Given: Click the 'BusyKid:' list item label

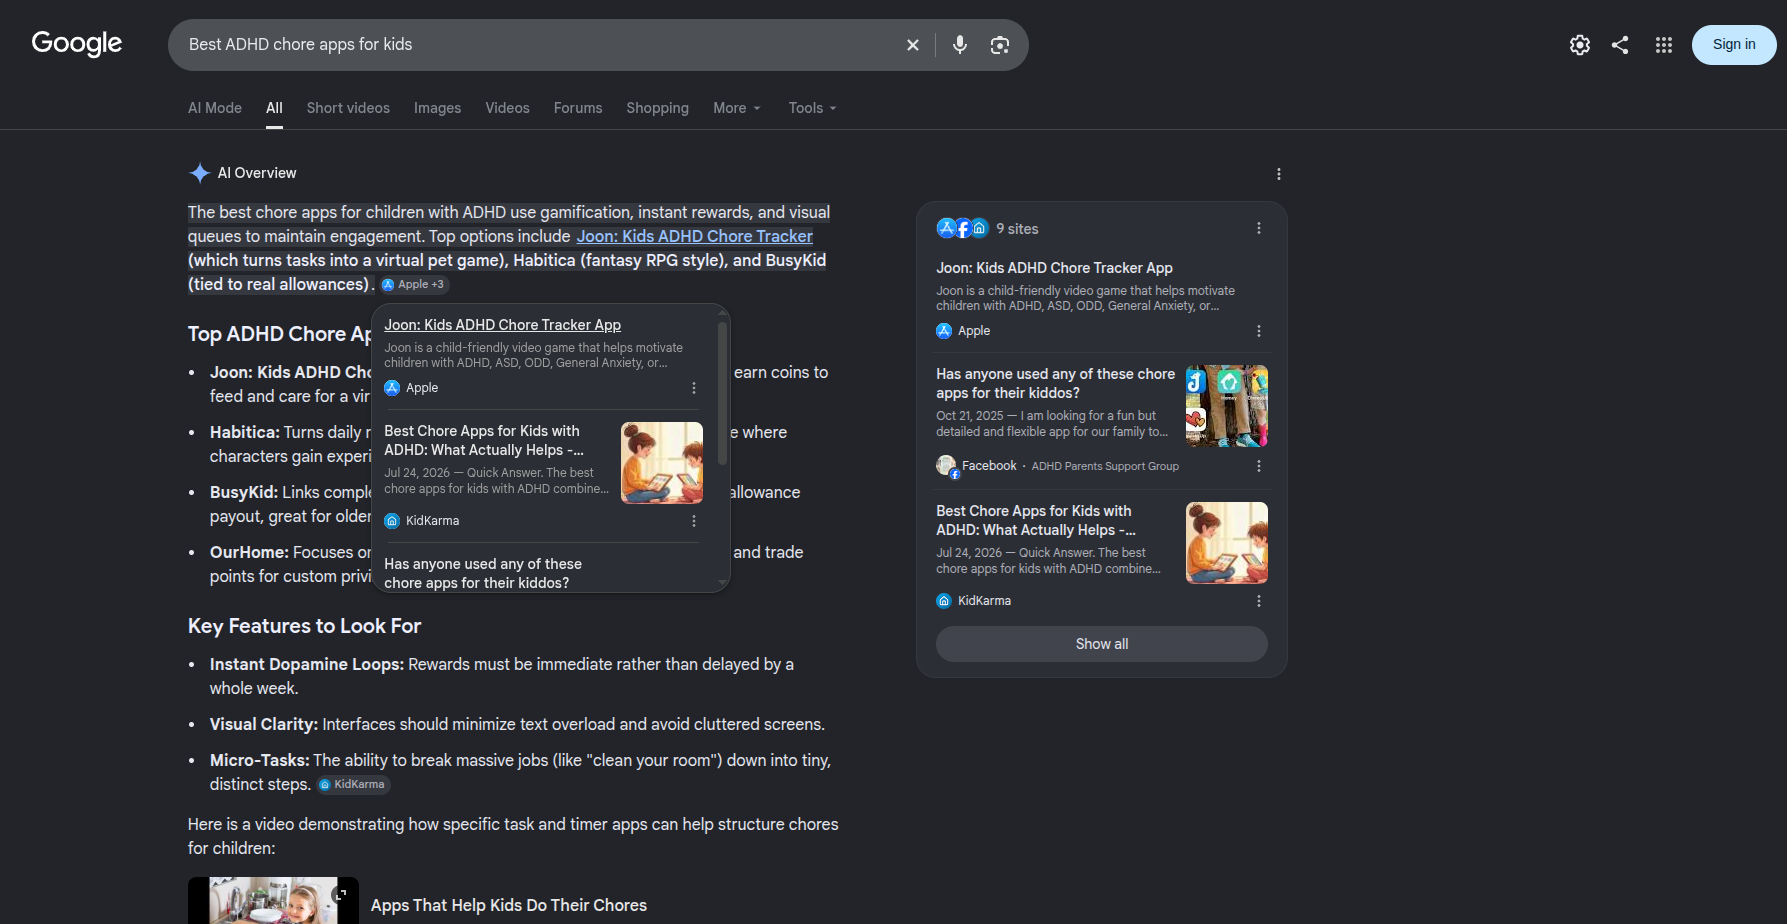Looking at the screenshot, I should point(244,493).
